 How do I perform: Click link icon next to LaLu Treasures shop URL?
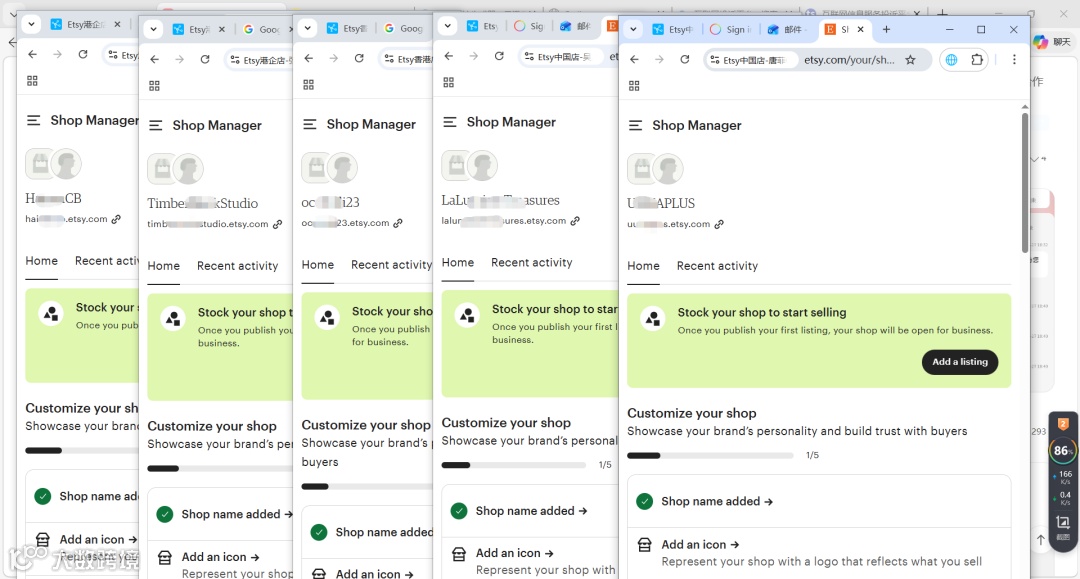tap(575, 221)
